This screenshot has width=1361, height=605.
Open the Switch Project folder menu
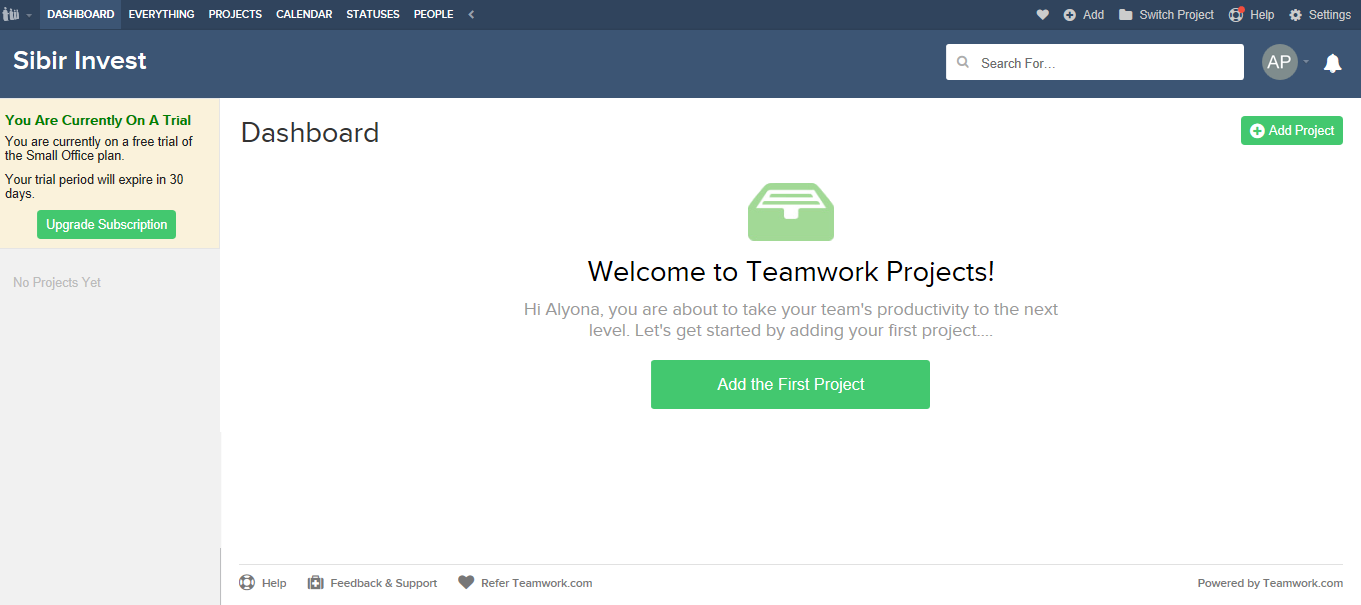1166,15
